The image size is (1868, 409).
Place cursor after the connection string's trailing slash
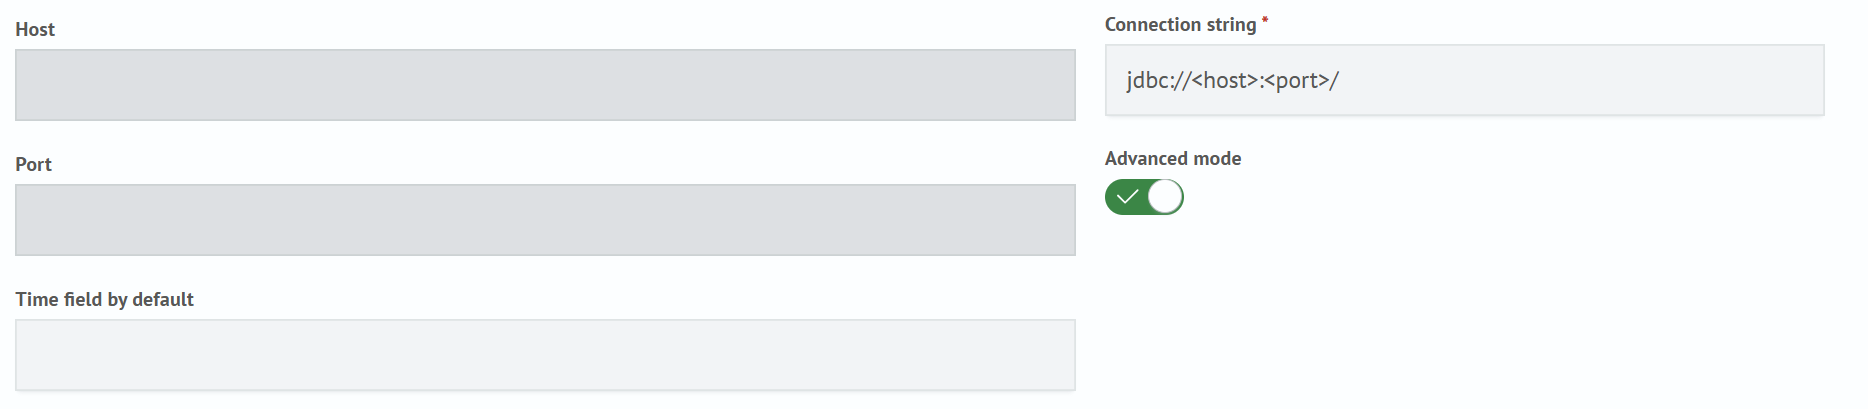tap(1341, 81)
